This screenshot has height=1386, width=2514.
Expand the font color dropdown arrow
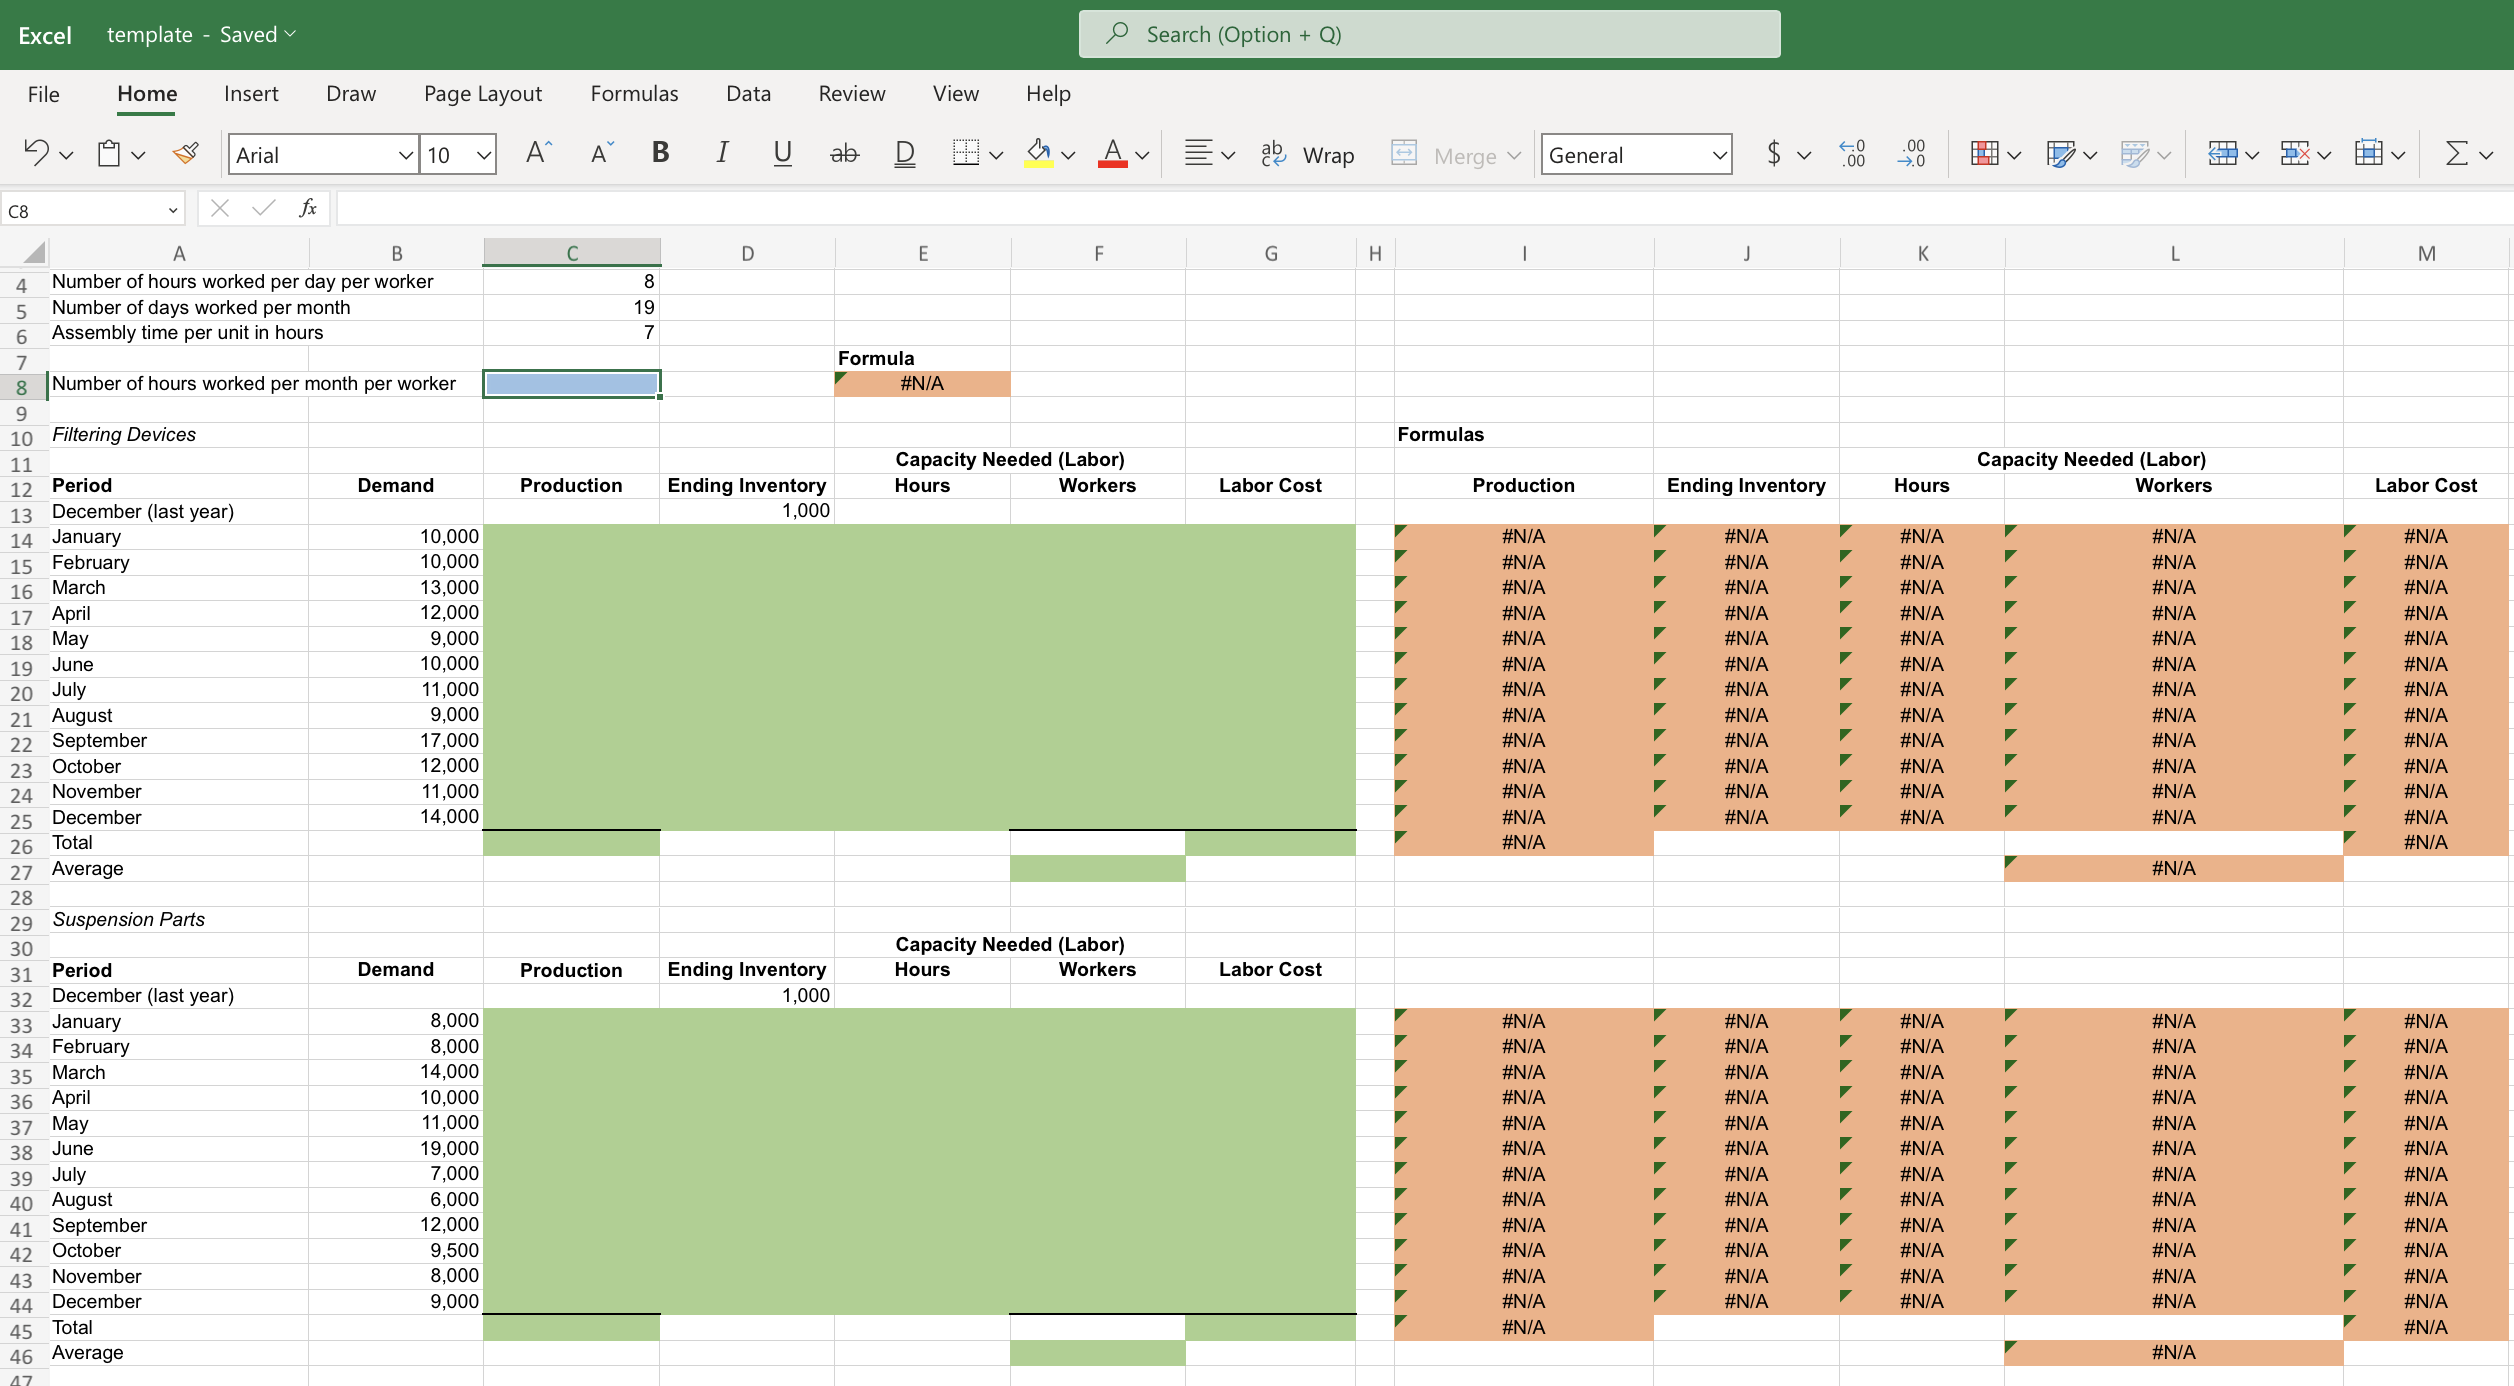click(1142, 155)
